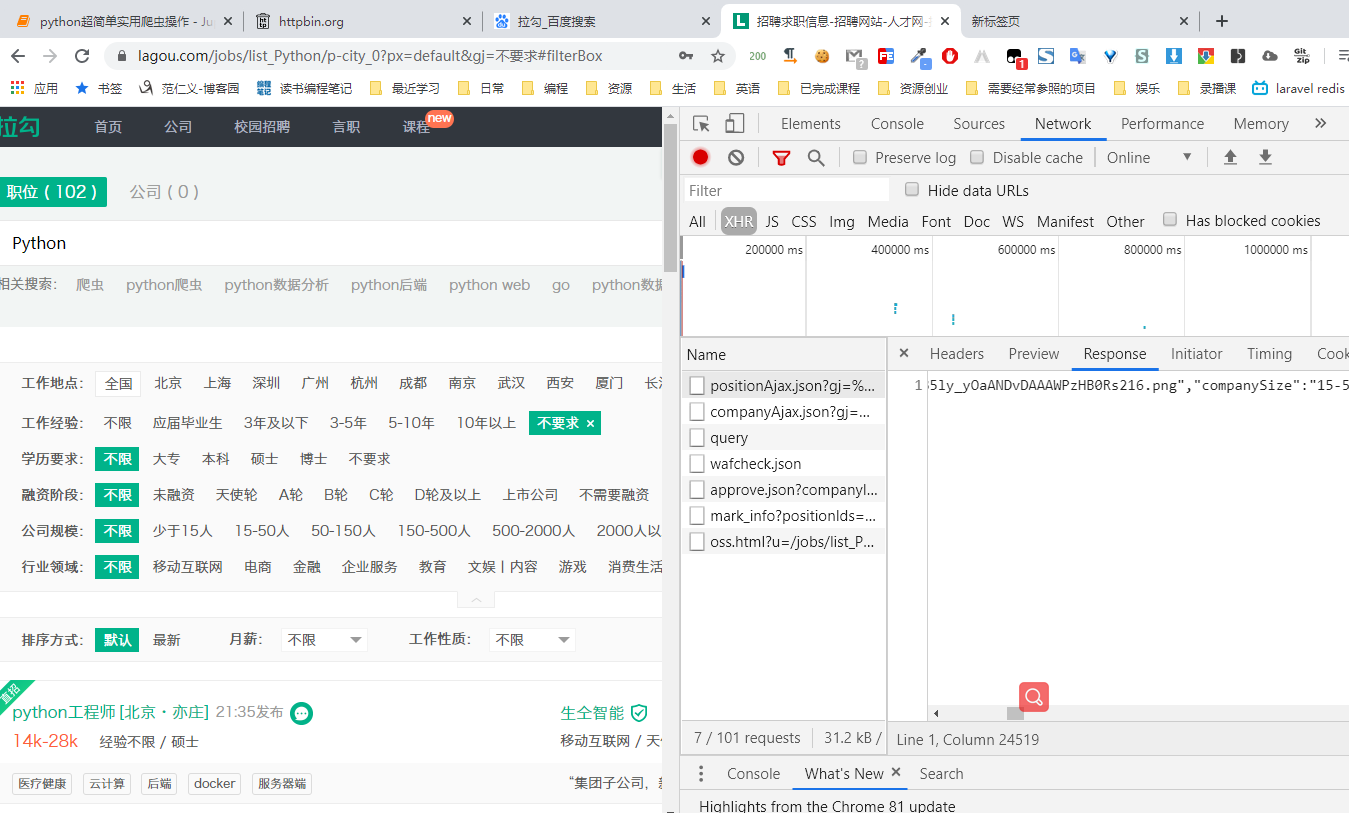Open the Performance tab
Screen dimensions: 1349x813
coord(1162,124)
